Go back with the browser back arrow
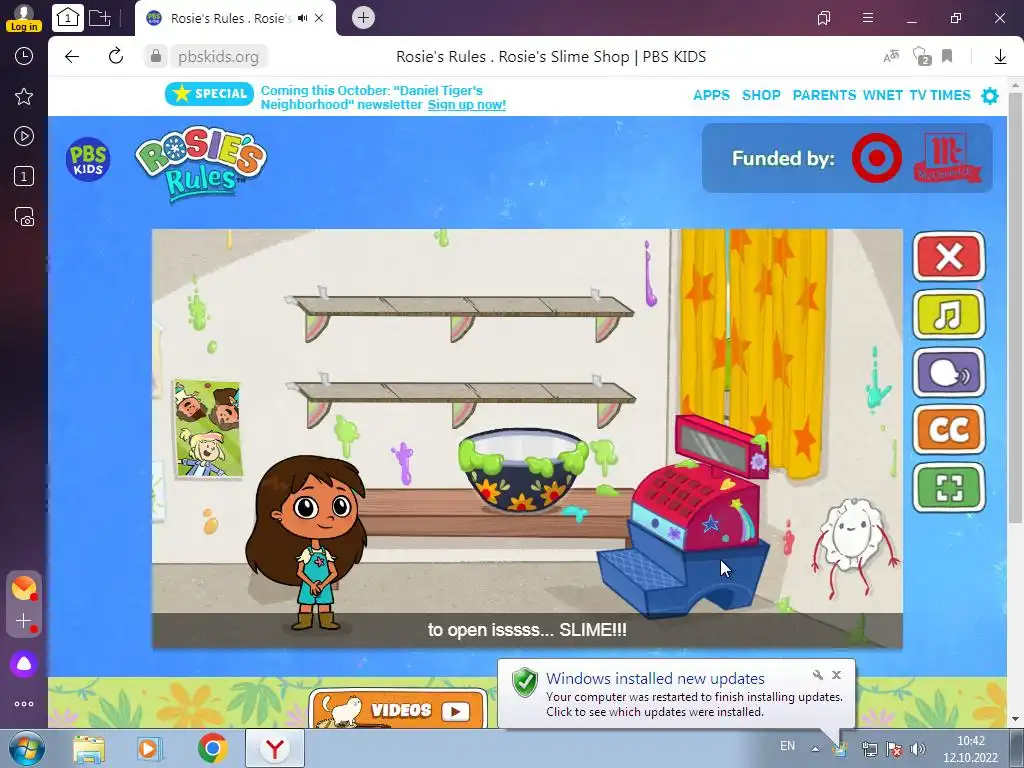1024x768 pixels. coord(72,57)
